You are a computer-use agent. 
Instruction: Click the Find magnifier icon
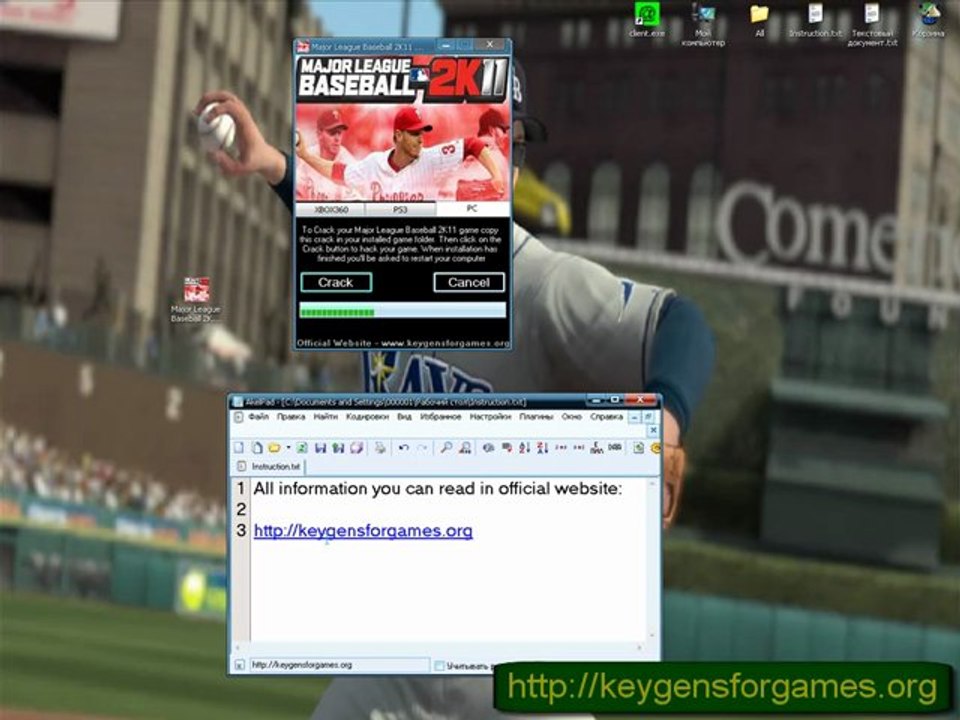tap(446, 448)
